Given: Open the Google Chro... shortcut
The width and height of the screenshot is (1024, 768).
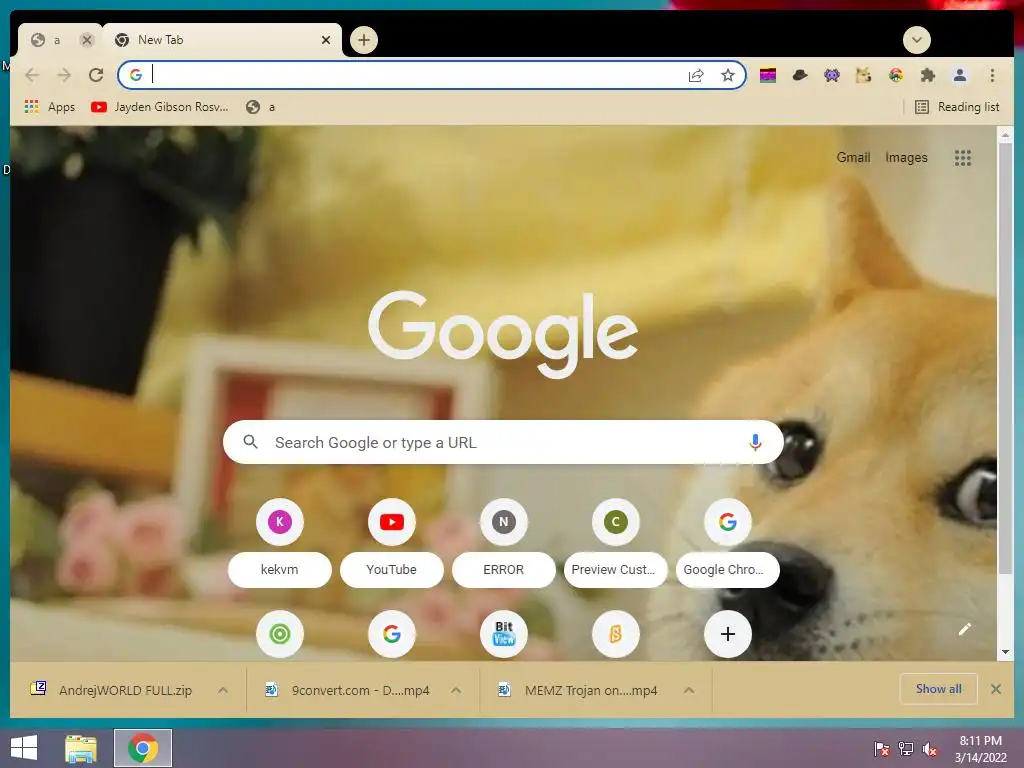Looking at the screenshot, I should tap(728, 542).
